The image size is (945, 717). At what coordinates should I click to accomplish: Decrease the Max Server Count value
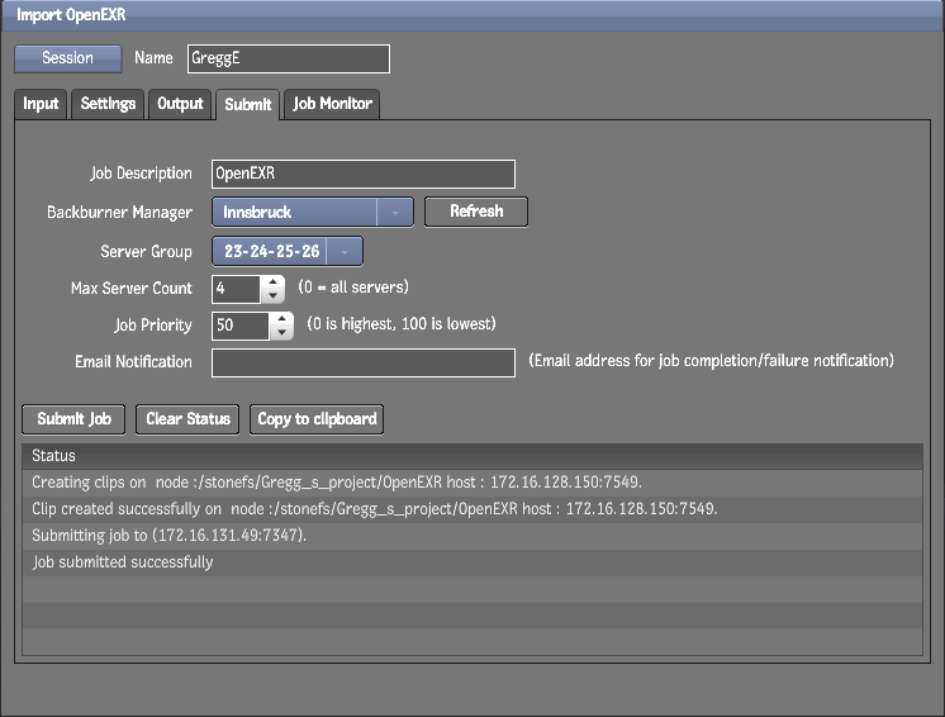coord(274,296)
